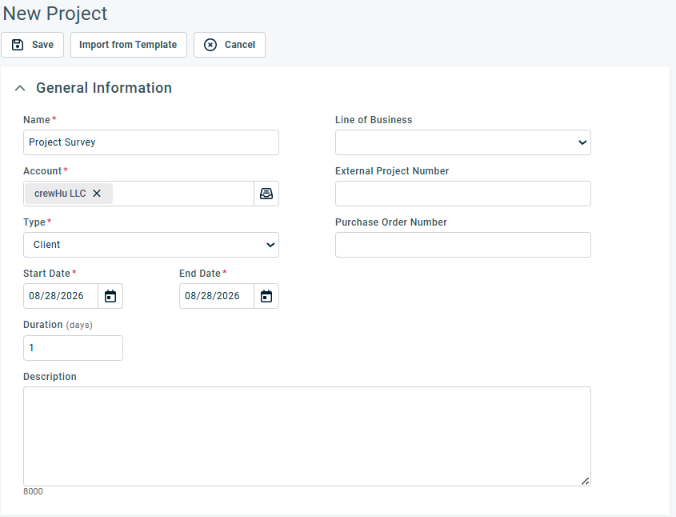The width and height of the screenshot is (676, 517).
Task: Open the account selector icon
Action: (266, 194)
